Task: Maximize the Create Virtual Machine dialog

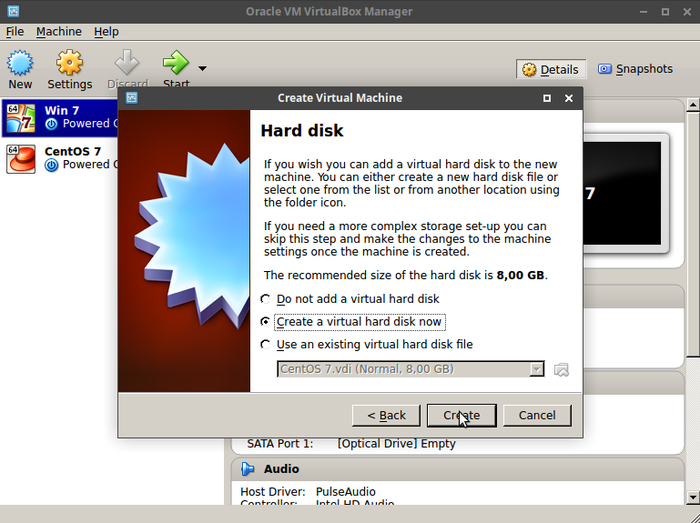Action: 547,98
